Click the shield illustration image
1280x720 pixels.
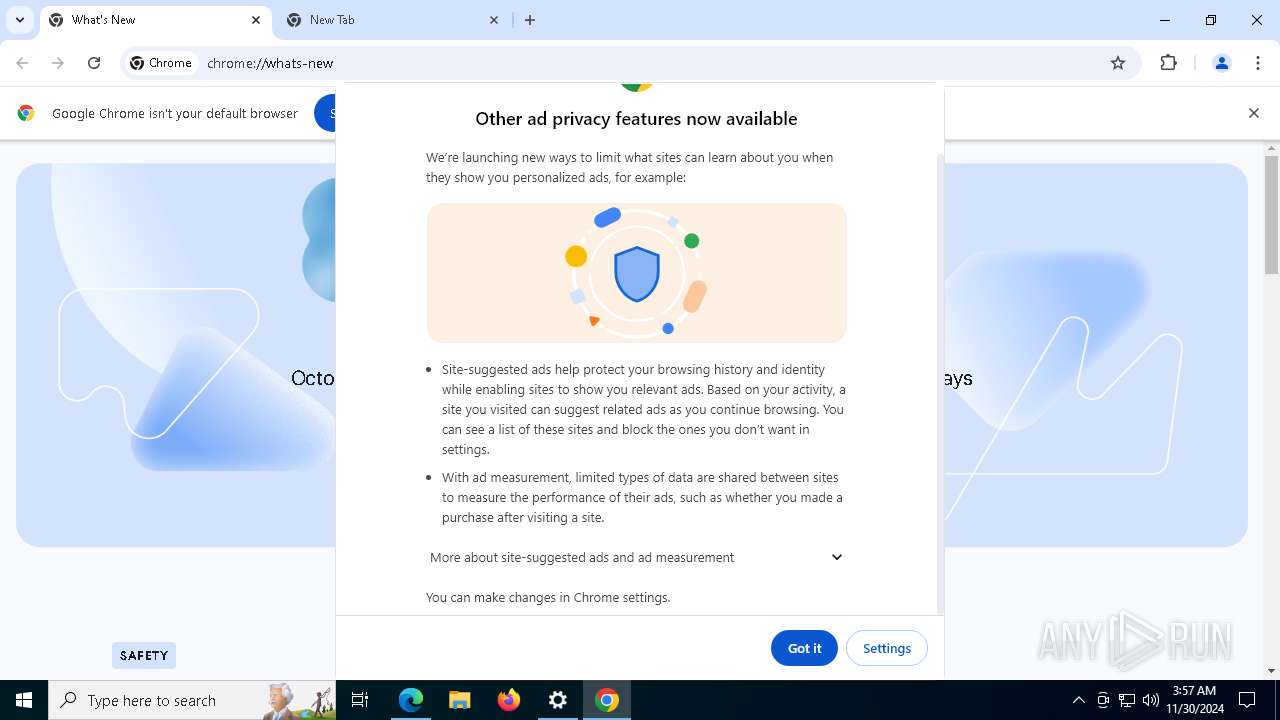[637, 273]
